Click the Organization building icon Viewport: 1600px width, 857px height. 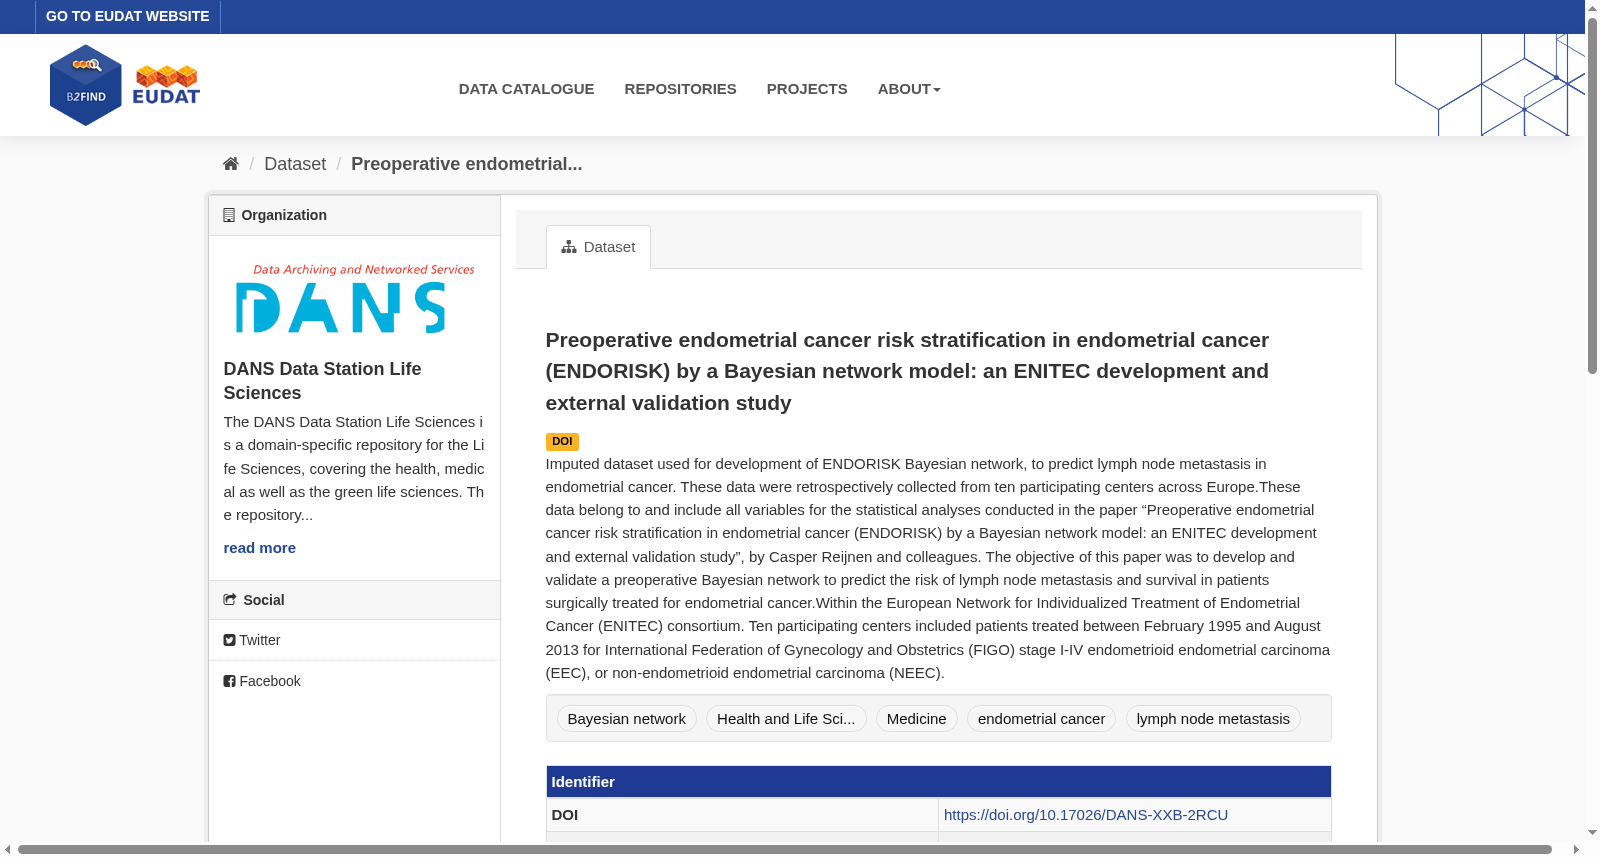(x=229, y=215)
